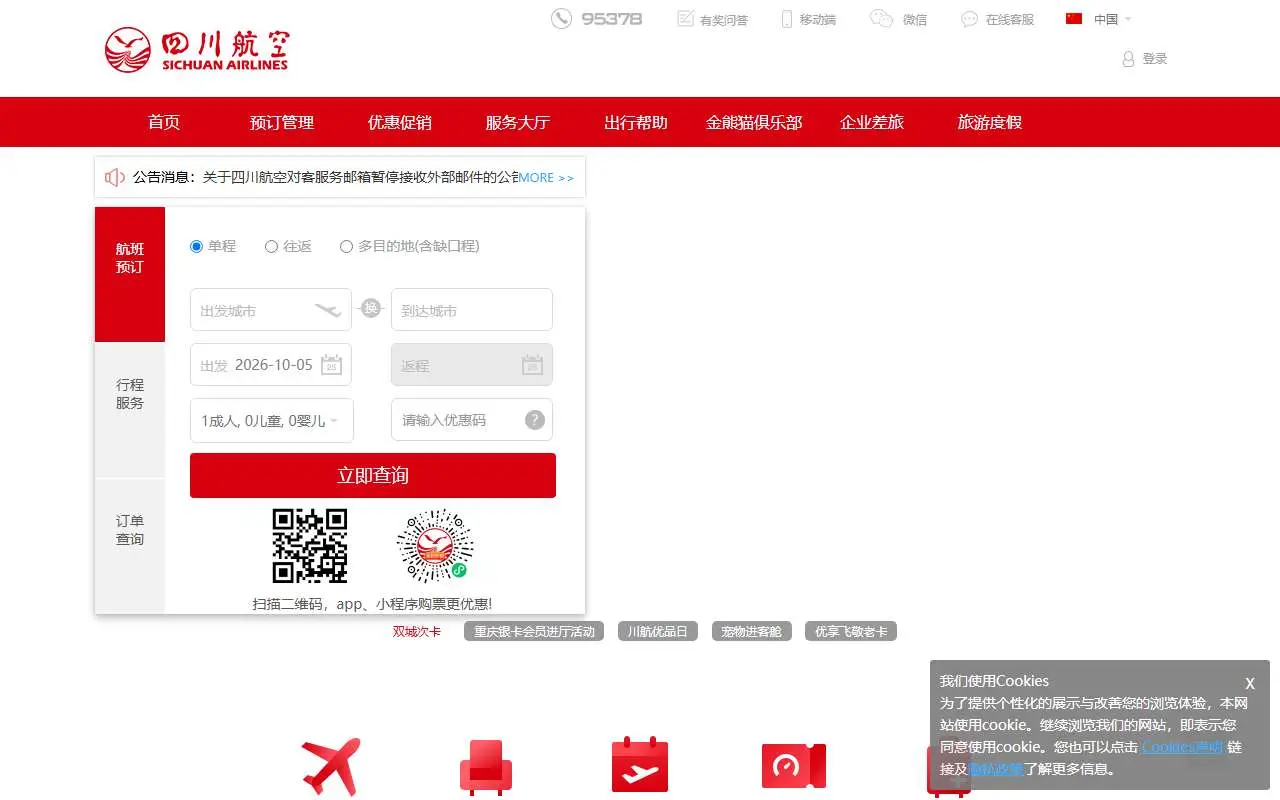
Task: Close the Cookies notice
Action: click(1250, 683)
